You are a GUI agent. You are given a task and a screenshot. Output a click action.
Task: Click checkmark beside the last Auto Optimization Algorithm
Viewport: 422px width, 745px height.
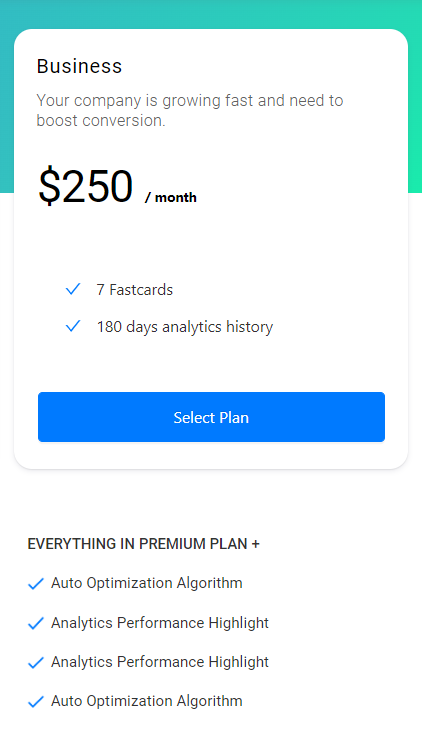36,702
